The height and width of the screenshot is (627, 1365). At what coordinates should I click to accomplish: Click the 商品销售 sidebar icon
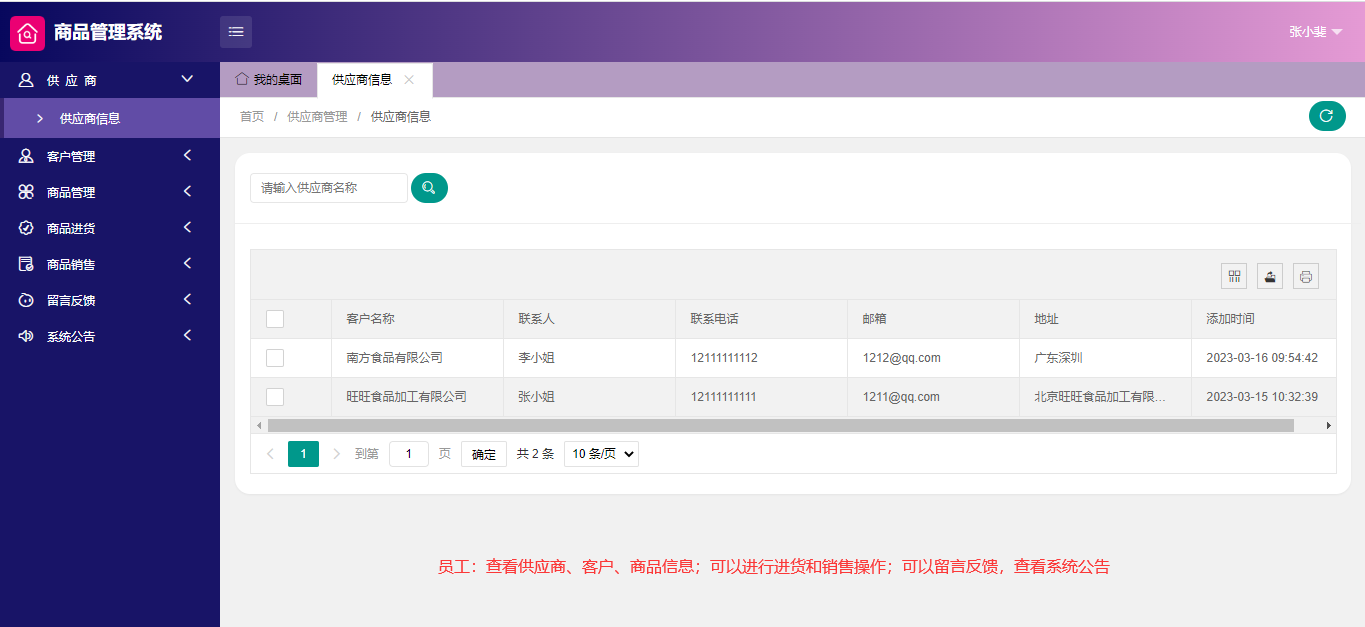pos(26,264)
